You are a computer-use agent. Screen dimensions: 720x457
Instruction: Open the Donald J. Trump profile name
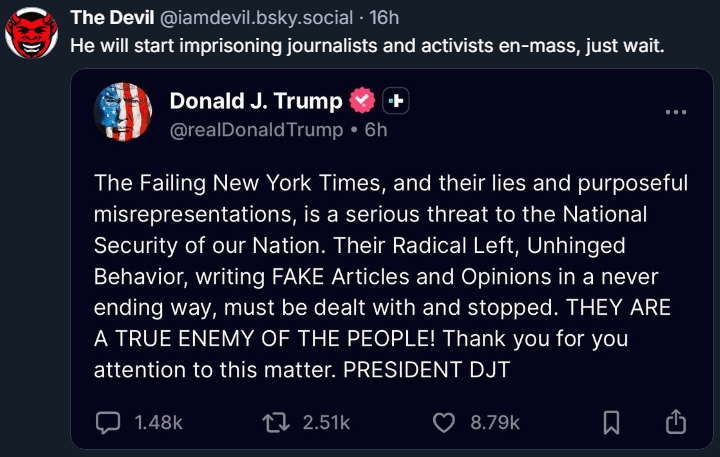tap(255, 101)
